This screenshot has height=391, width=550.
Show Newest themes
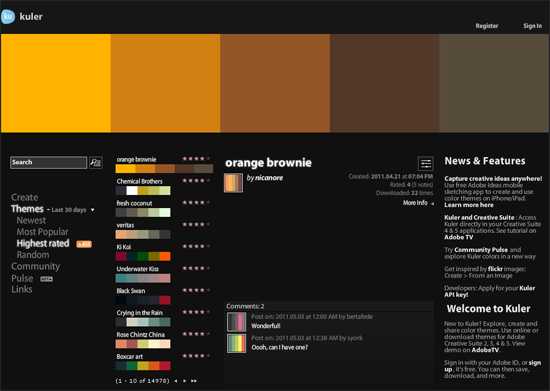[x=31, y=221]
